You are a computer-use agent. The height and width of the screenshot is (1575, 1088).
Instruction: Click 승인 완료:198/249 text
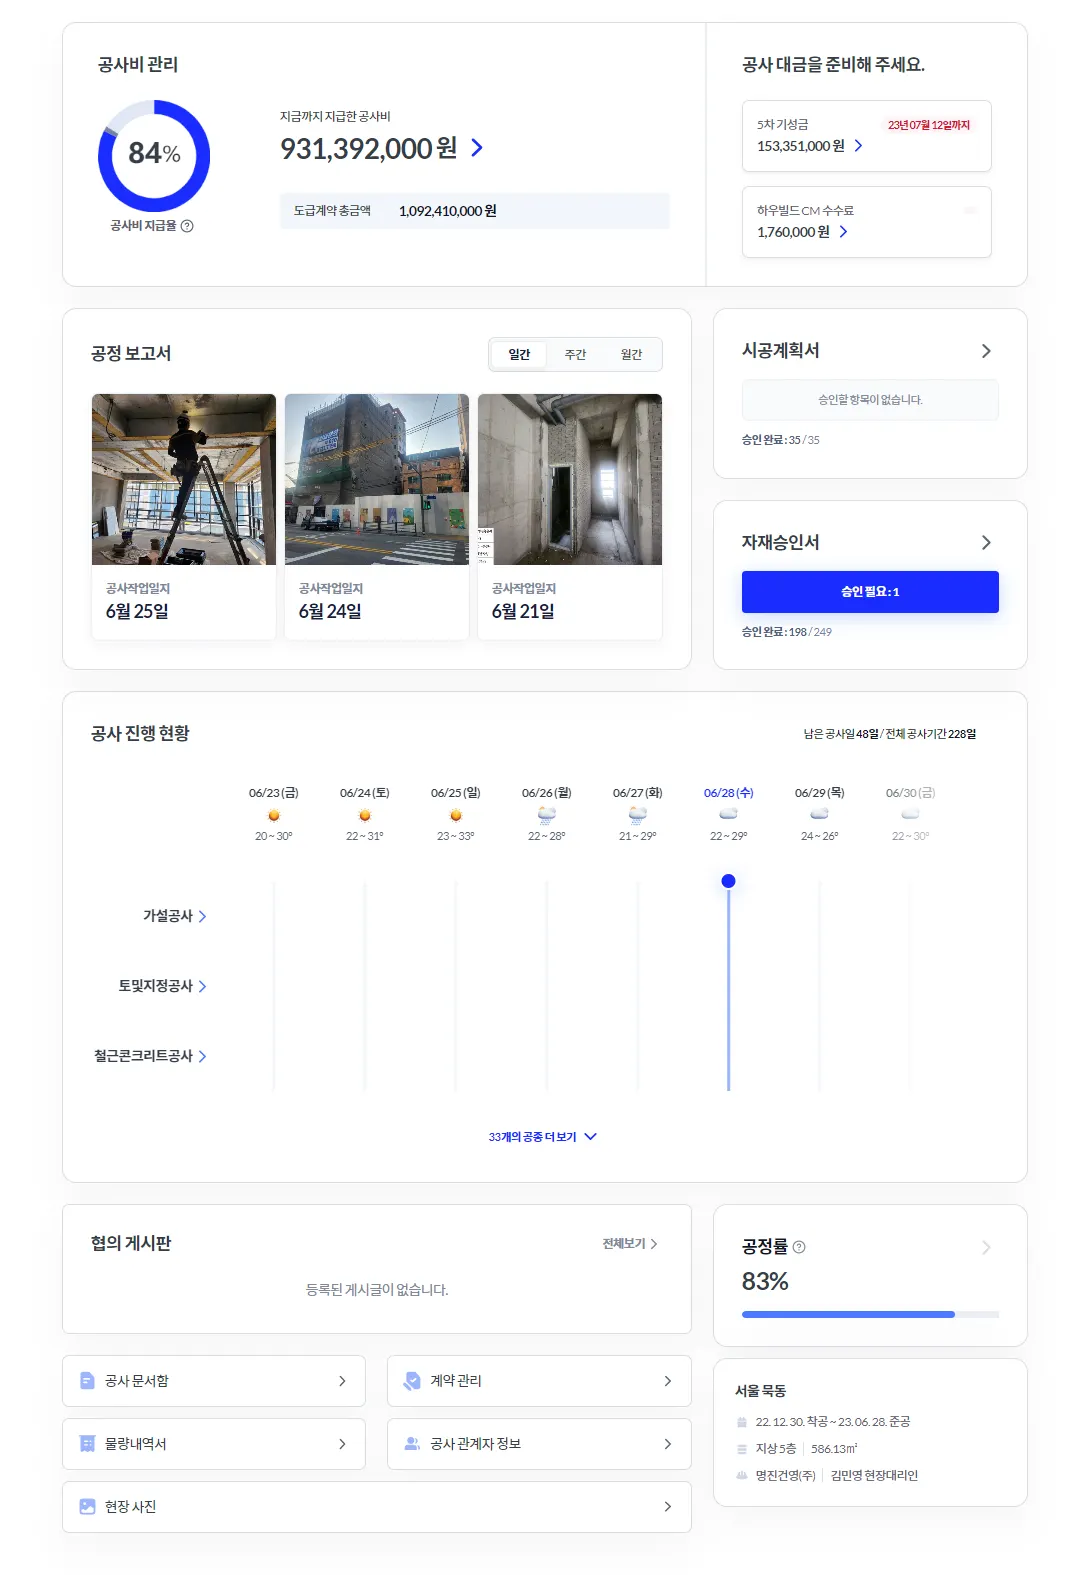click(x=787, y=632)
